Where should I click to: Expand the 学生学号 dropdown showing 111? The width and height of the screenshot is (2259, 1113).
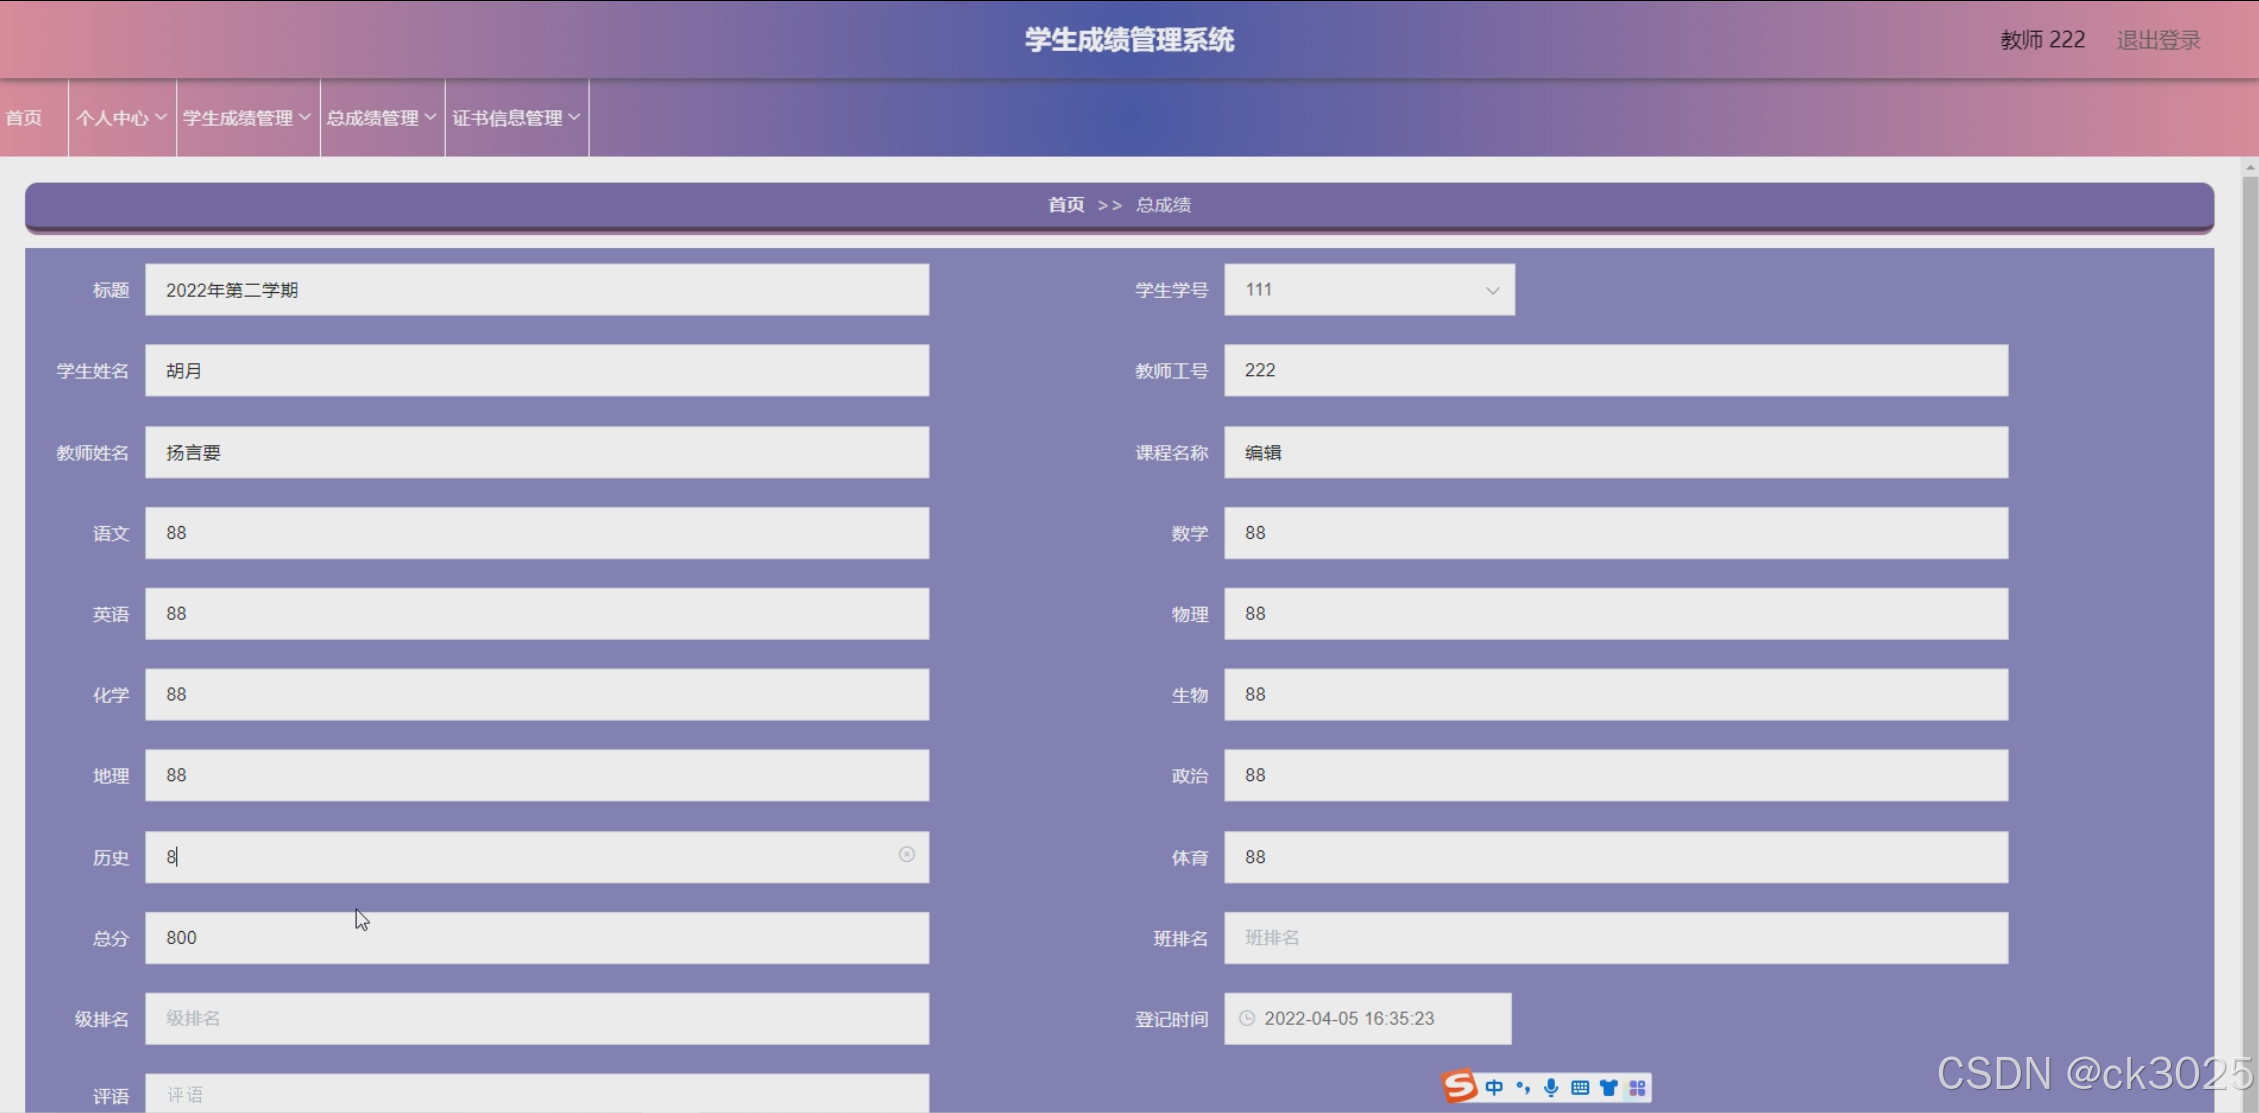(x=1368, y=290)
